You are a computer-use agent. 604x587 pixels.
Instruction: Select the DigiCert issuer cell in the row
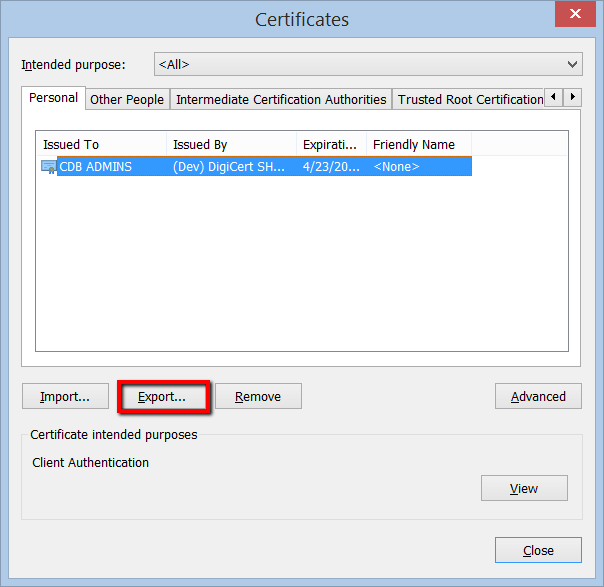coord(231,167)
